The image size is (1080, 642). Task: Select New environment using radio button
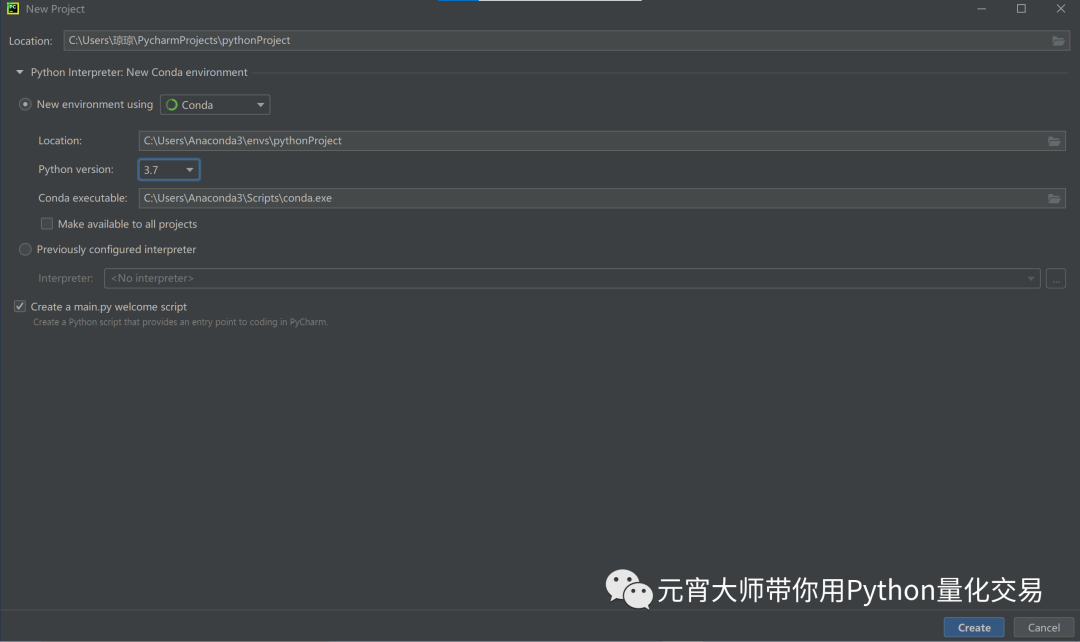click(25, 105)
